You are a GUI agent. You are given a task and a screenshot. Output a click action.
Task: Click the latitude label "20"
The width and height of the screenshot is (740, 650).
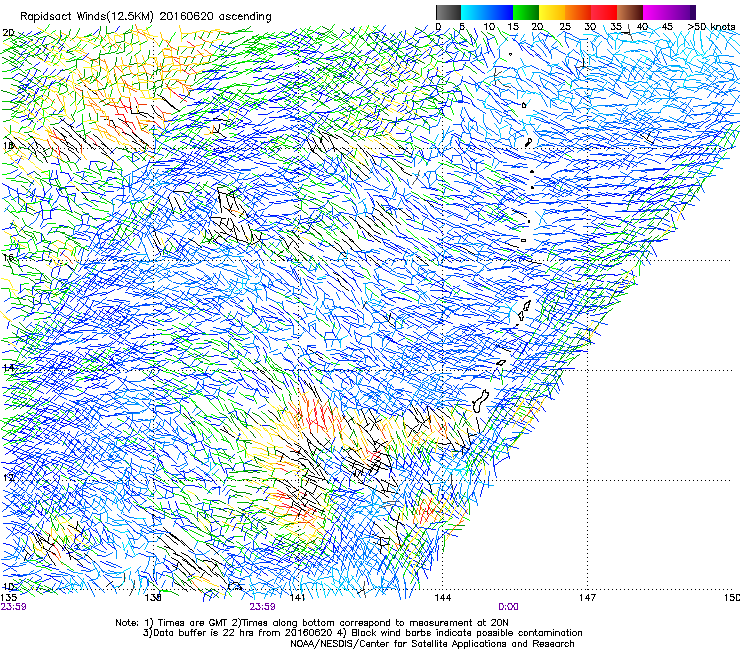click(x=8, y=33)
